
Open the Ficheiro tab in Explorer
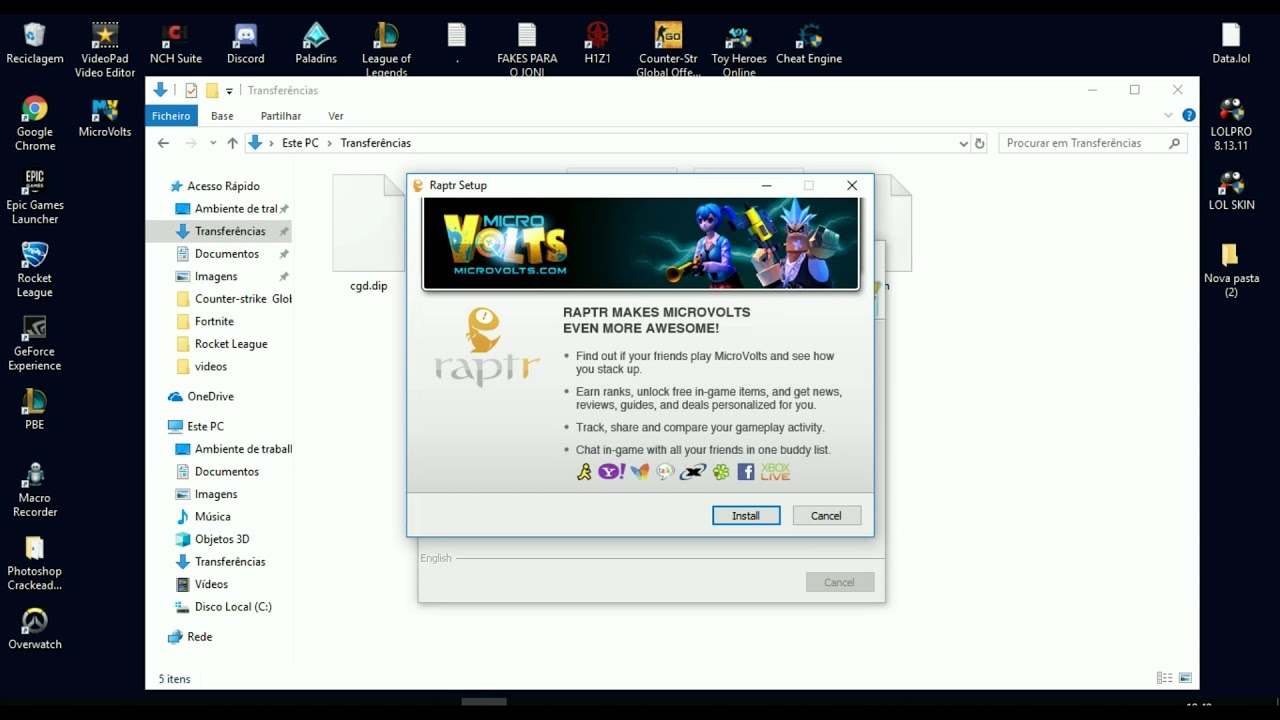click(x=171, y=116)
